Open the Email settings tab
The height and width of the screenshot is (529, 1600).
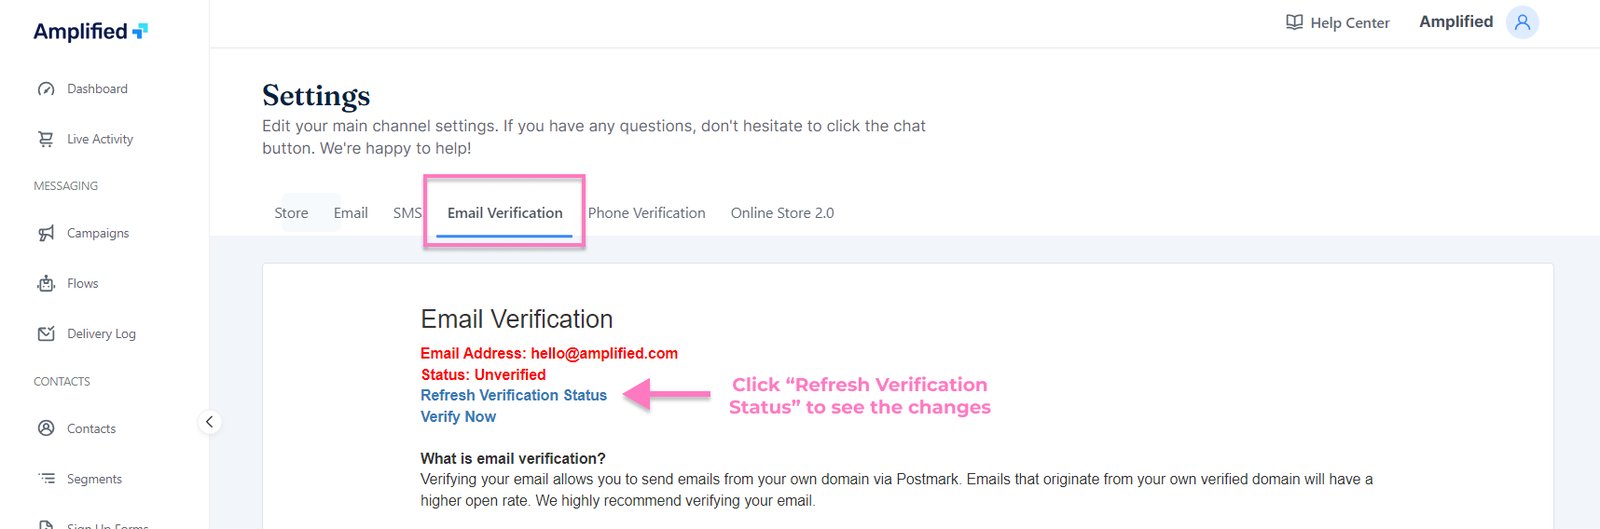(x=350, y=213)
